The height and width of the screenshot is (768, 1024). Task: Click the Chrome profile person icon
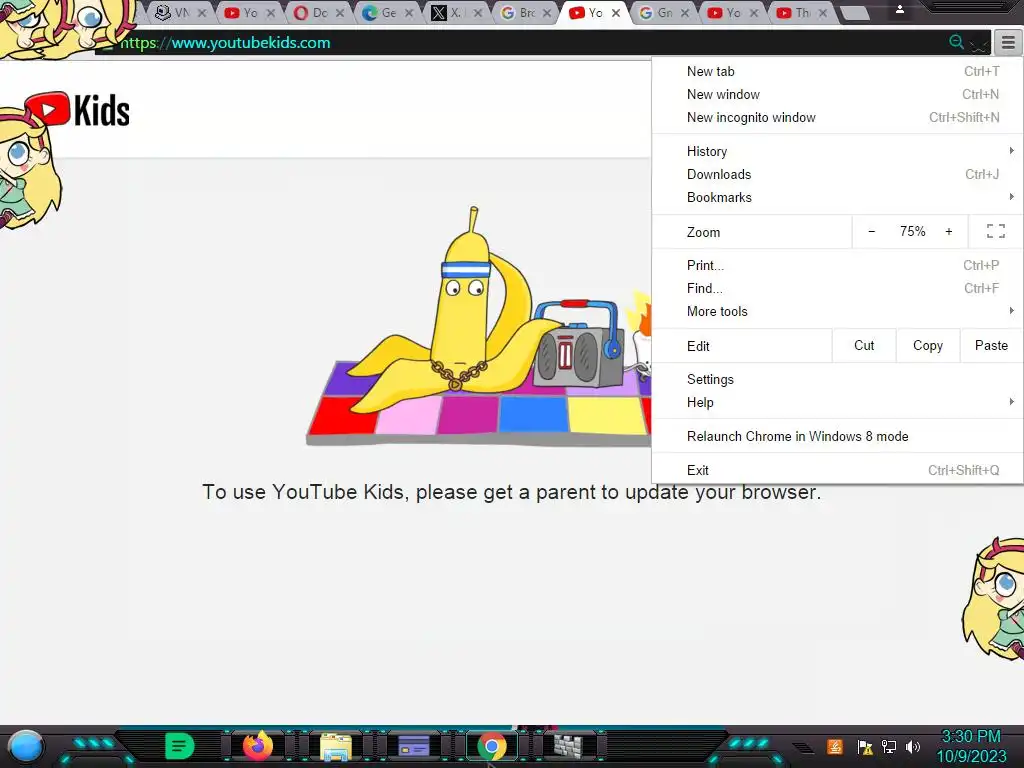899,9
